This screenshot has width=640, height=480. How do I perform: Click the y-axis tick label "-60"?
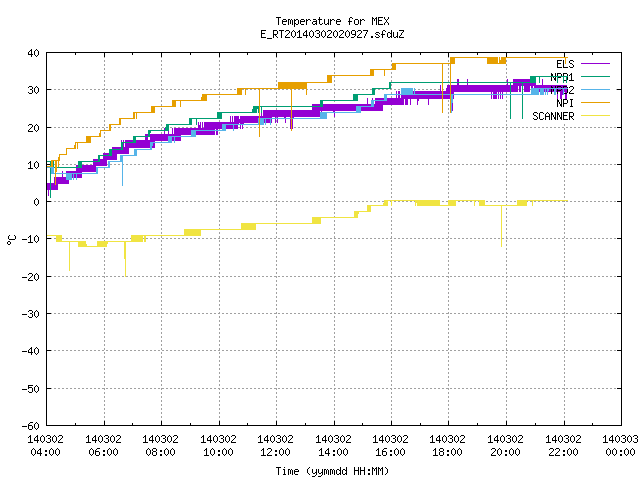click(31, 426)
